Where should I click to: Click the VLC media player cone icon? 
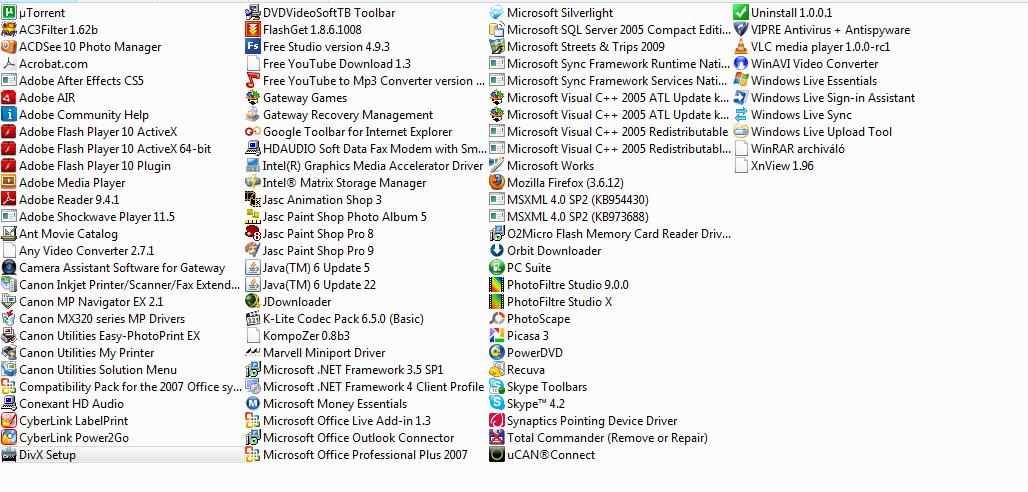coord(740,47)
